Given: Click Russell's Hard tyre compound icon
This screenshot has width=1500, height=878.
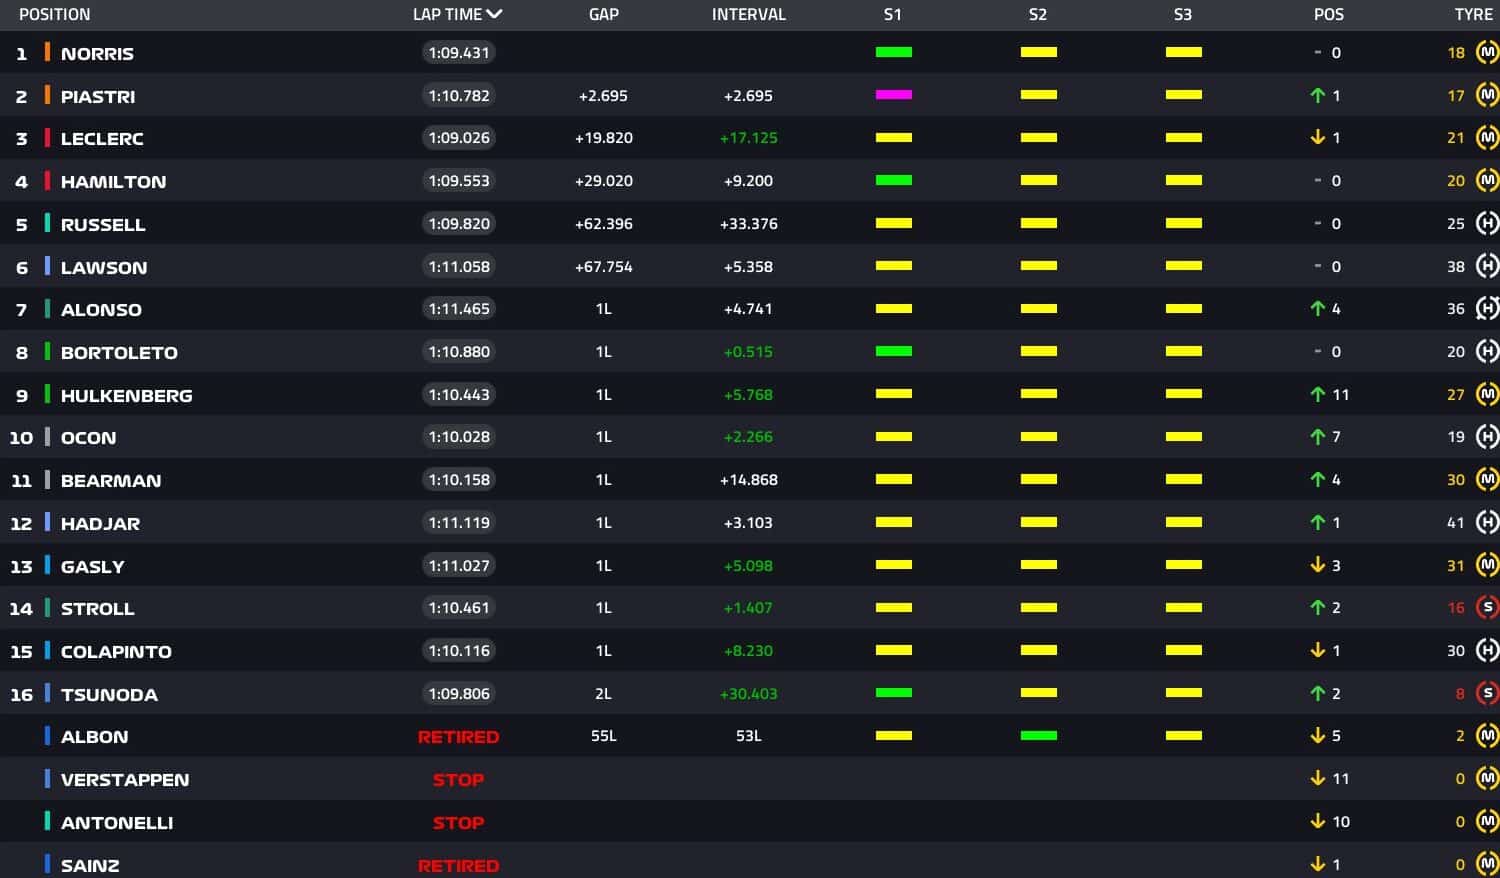Looking at the screenshot, I should 1489,223.
